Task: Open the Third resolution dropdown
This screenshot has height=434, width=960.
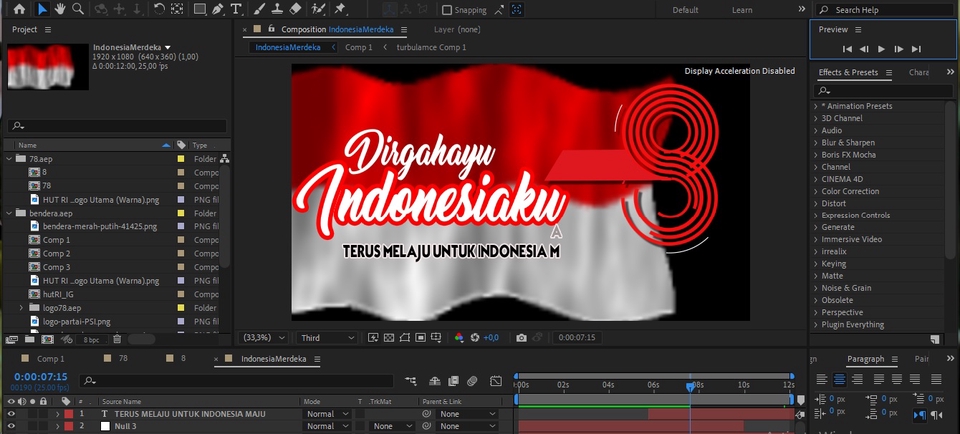Action: [x=328, y=337]
